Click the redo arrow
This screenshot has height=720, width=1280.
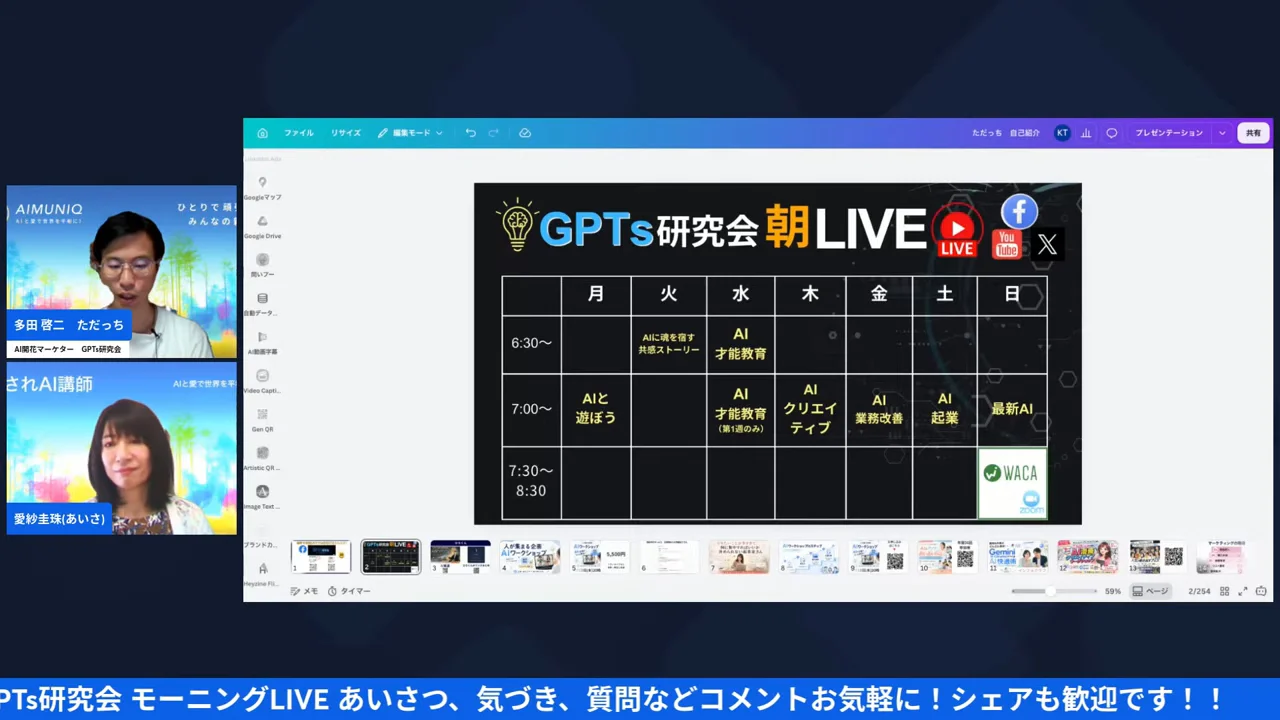493,133
